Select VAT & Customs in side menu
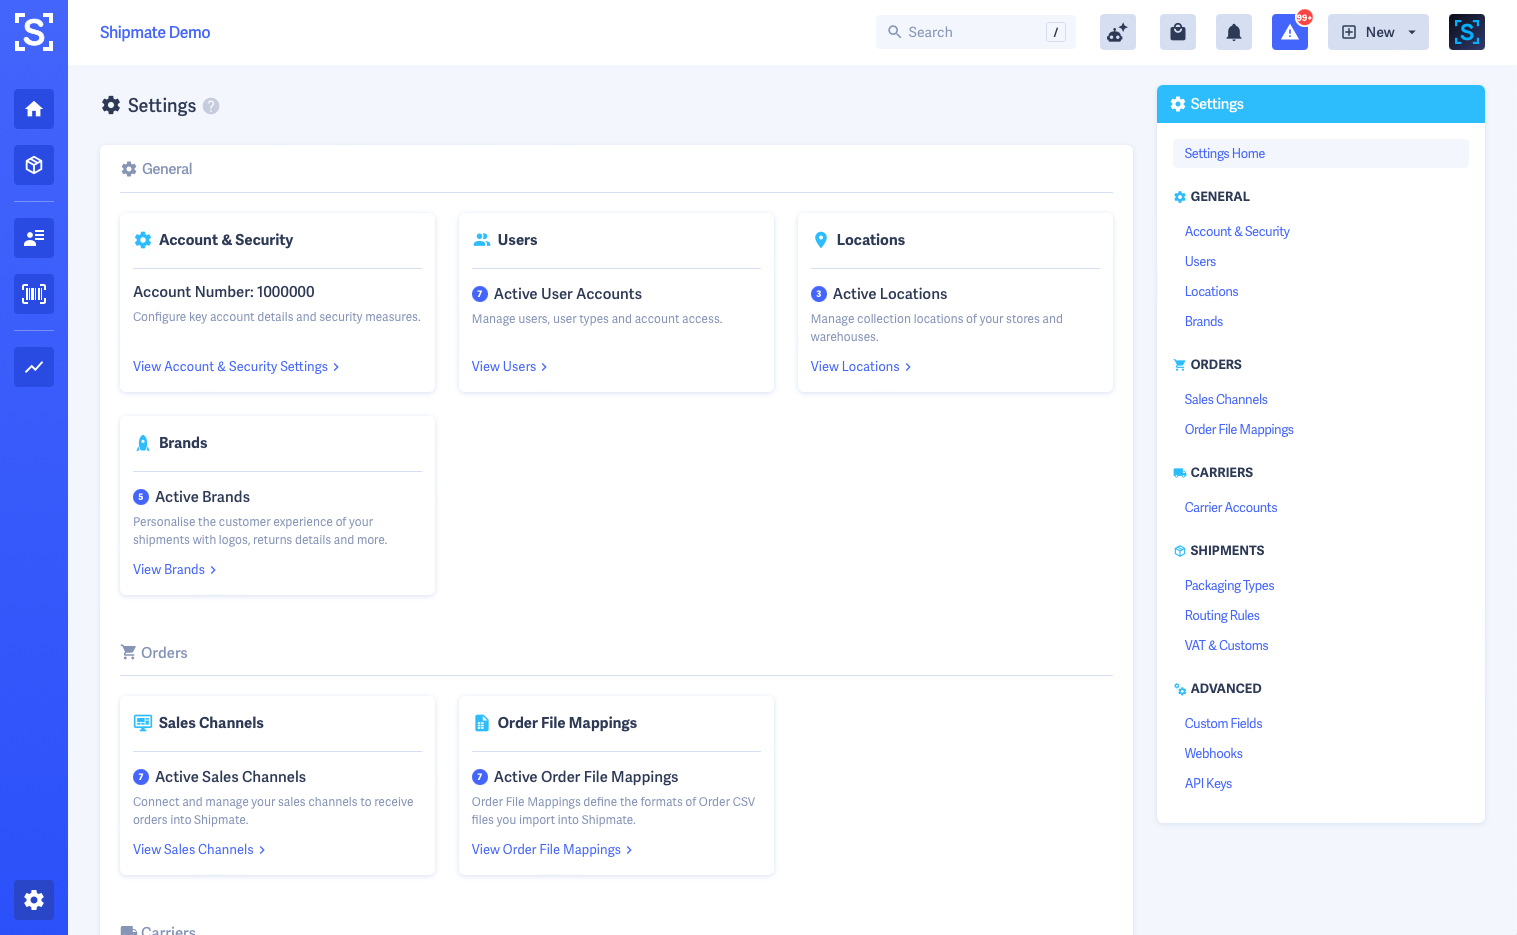 (x=1226, y=645)
